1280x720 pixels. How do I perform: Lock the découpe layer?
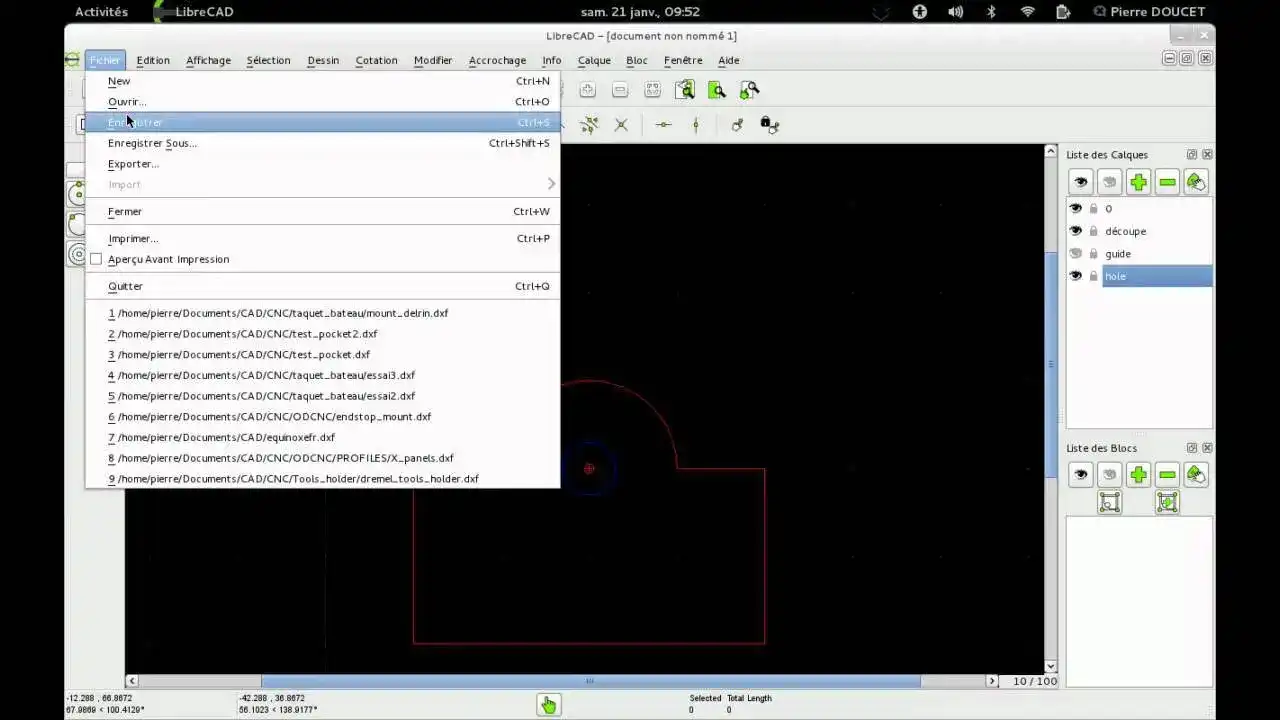1093,231
